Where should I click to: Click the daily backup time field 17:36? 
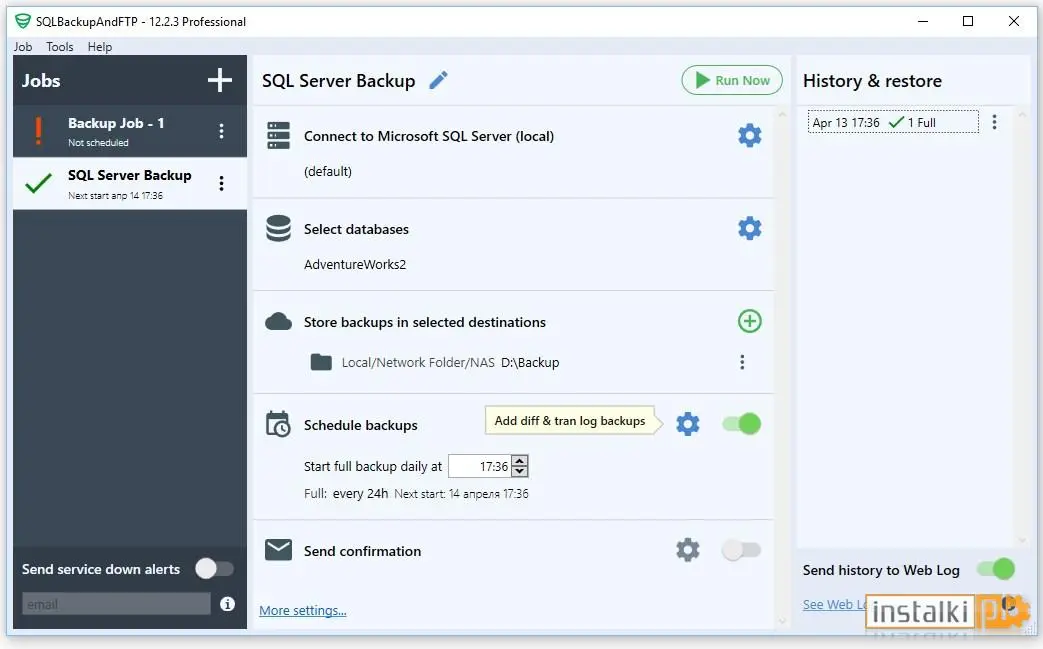480,466
